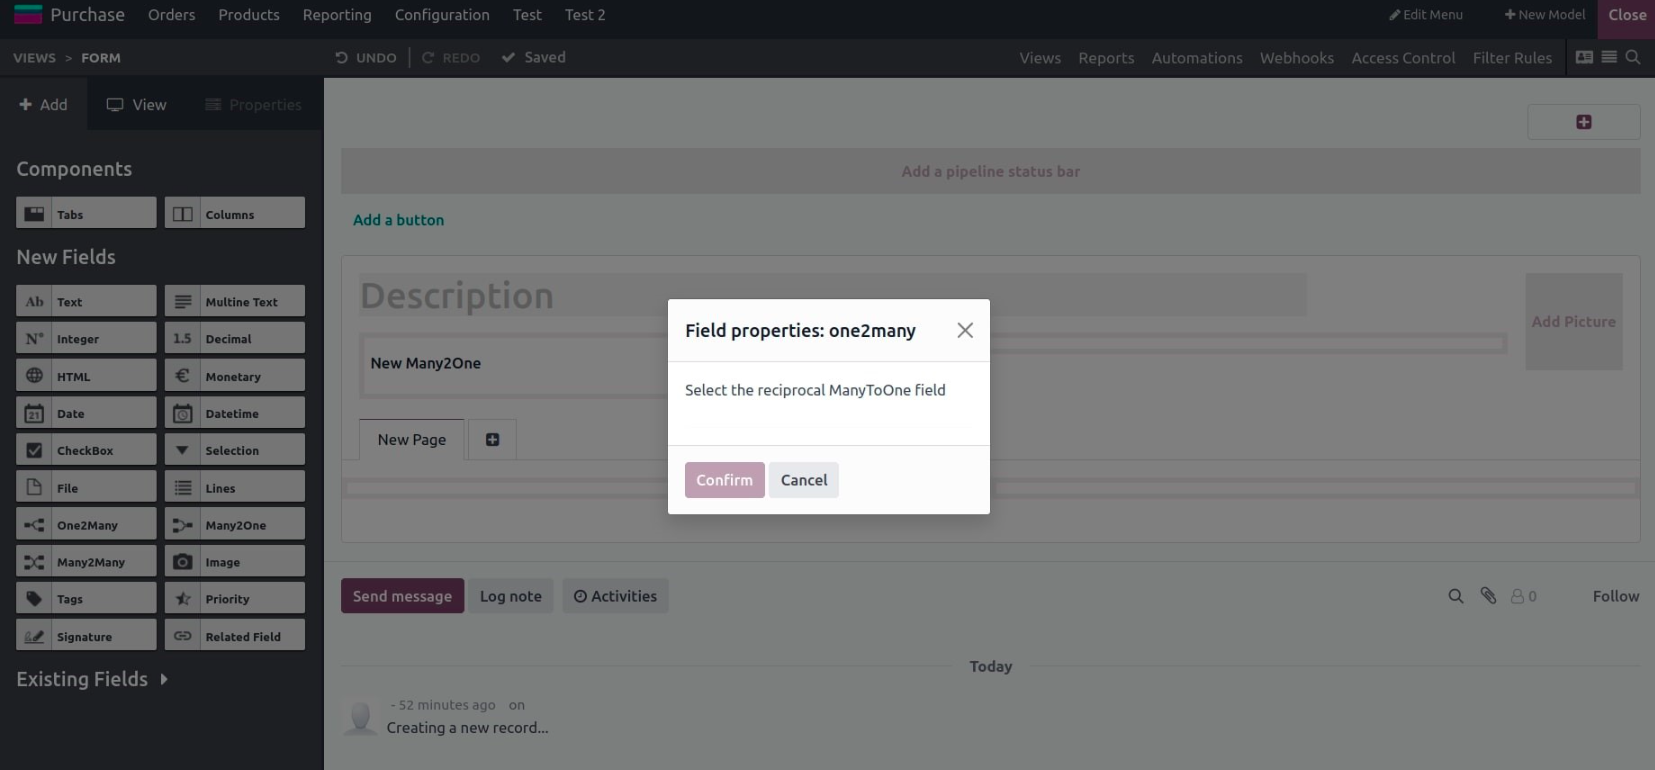Image resolution: width=1655 pixels, height=770 pixels.
Task: Click the plus button box above status bar
Action: pyautogui.click(x=1584, y=122)
